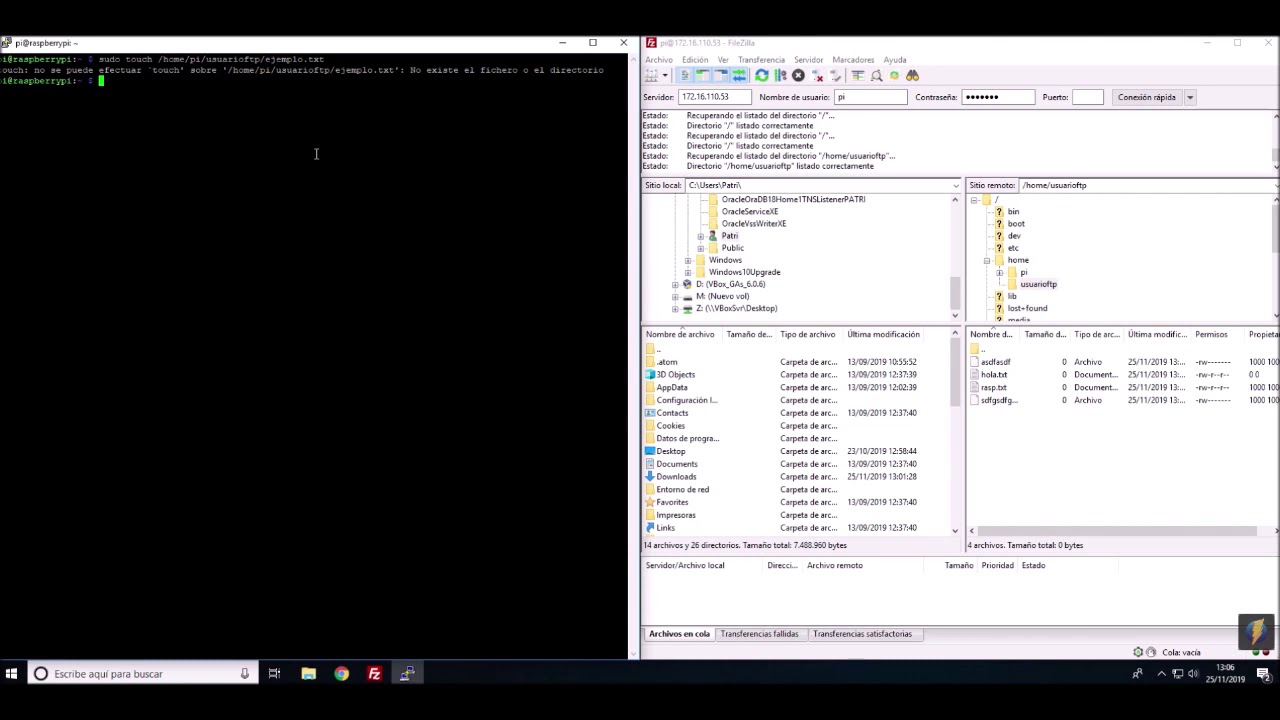Click the Servidor input field

coord(714,97)
